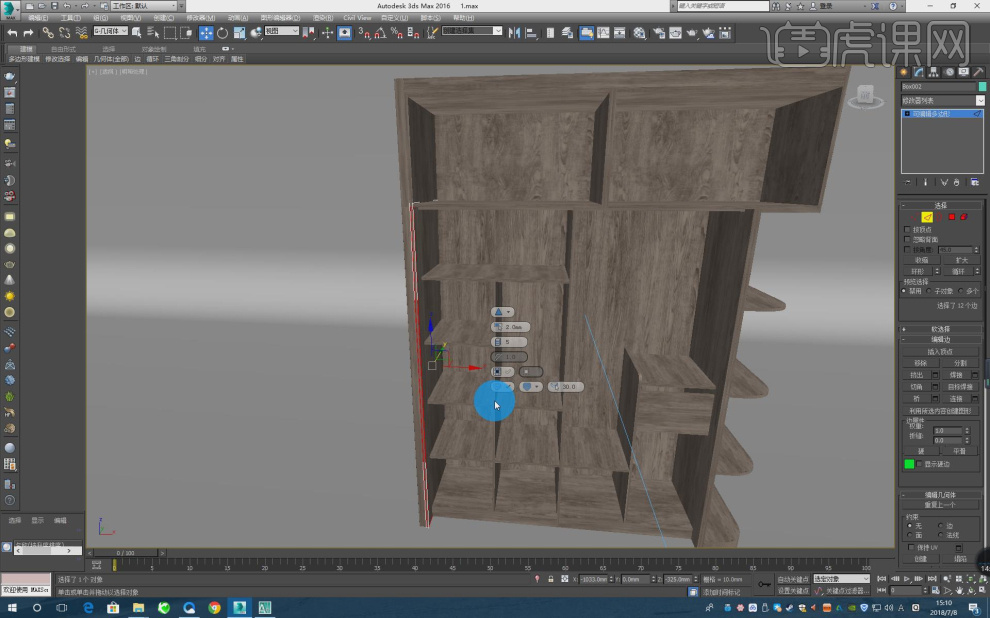Activate the Vertex sub-object mode icon
The width and height of the screenshot is (990, 618).
click(915, 216)
